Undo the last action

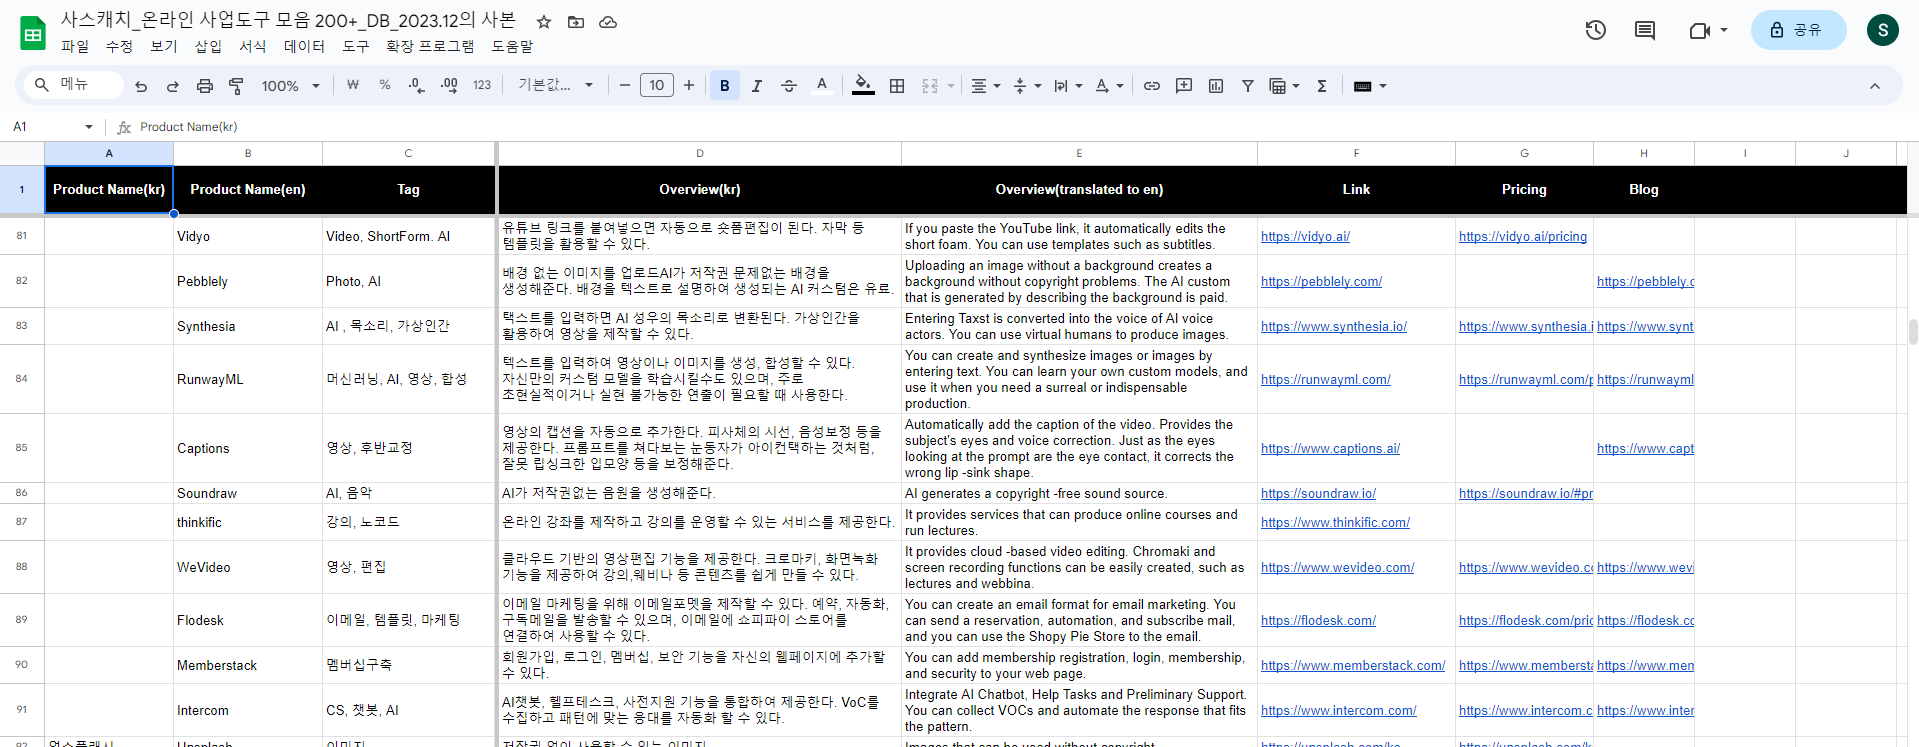tap(141, 86)
